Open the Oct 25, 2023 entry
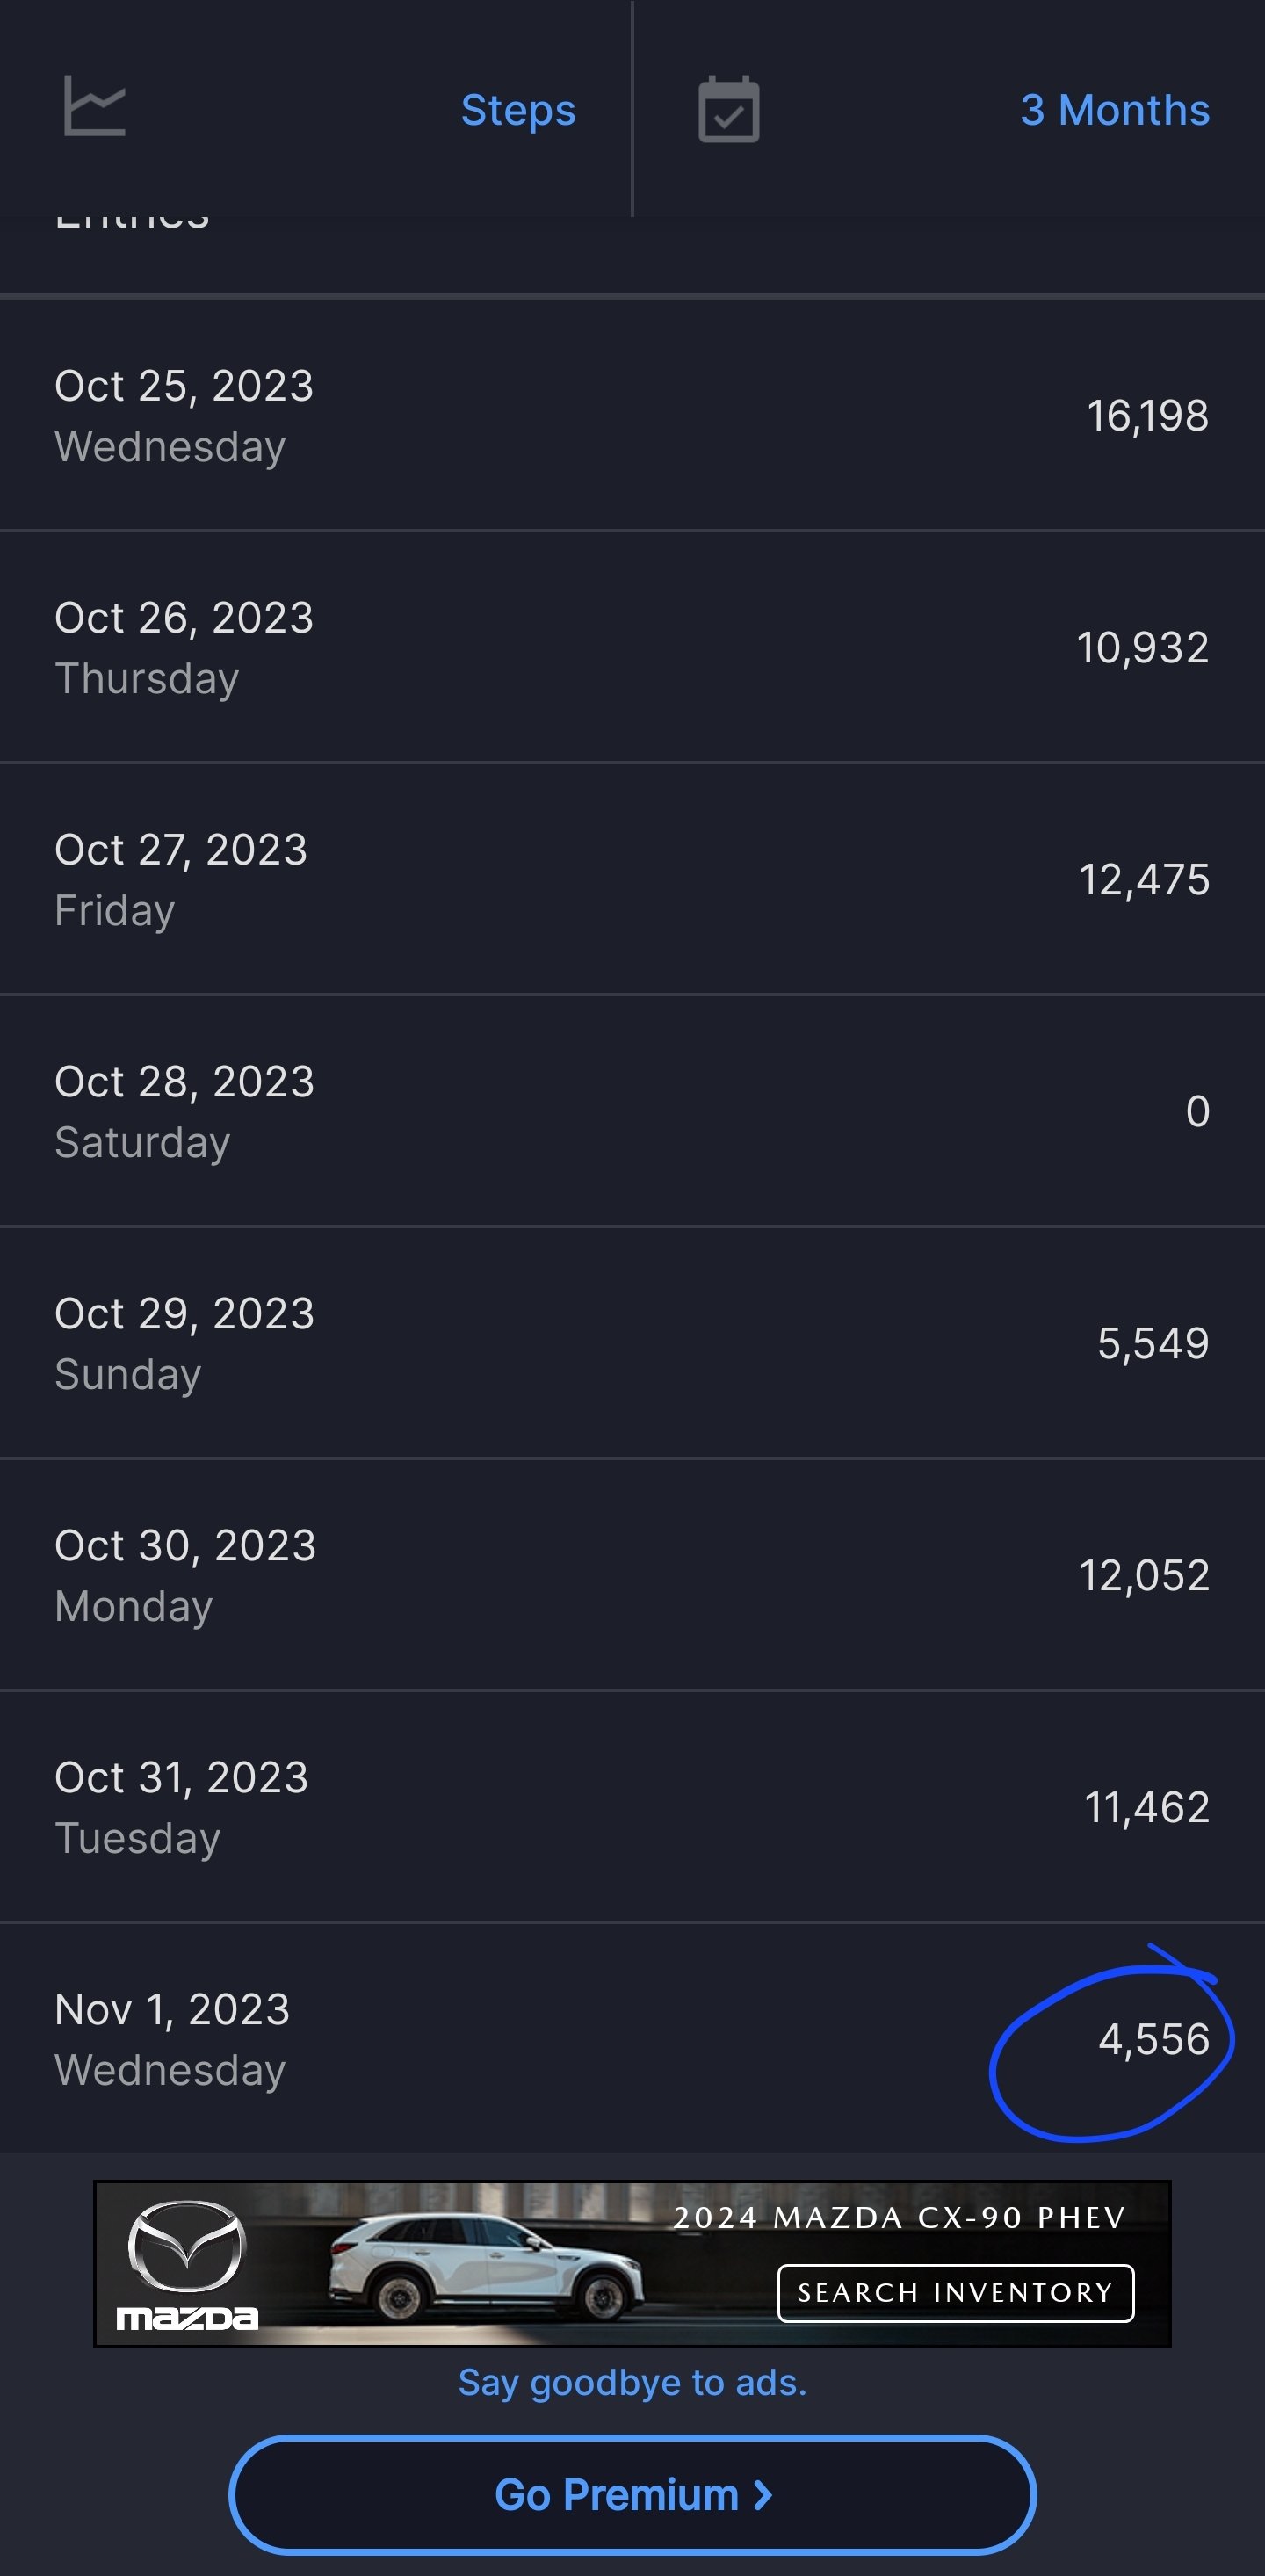Image resolution: width=1265 pixels, height=2576 pixels. coord(632,415)
